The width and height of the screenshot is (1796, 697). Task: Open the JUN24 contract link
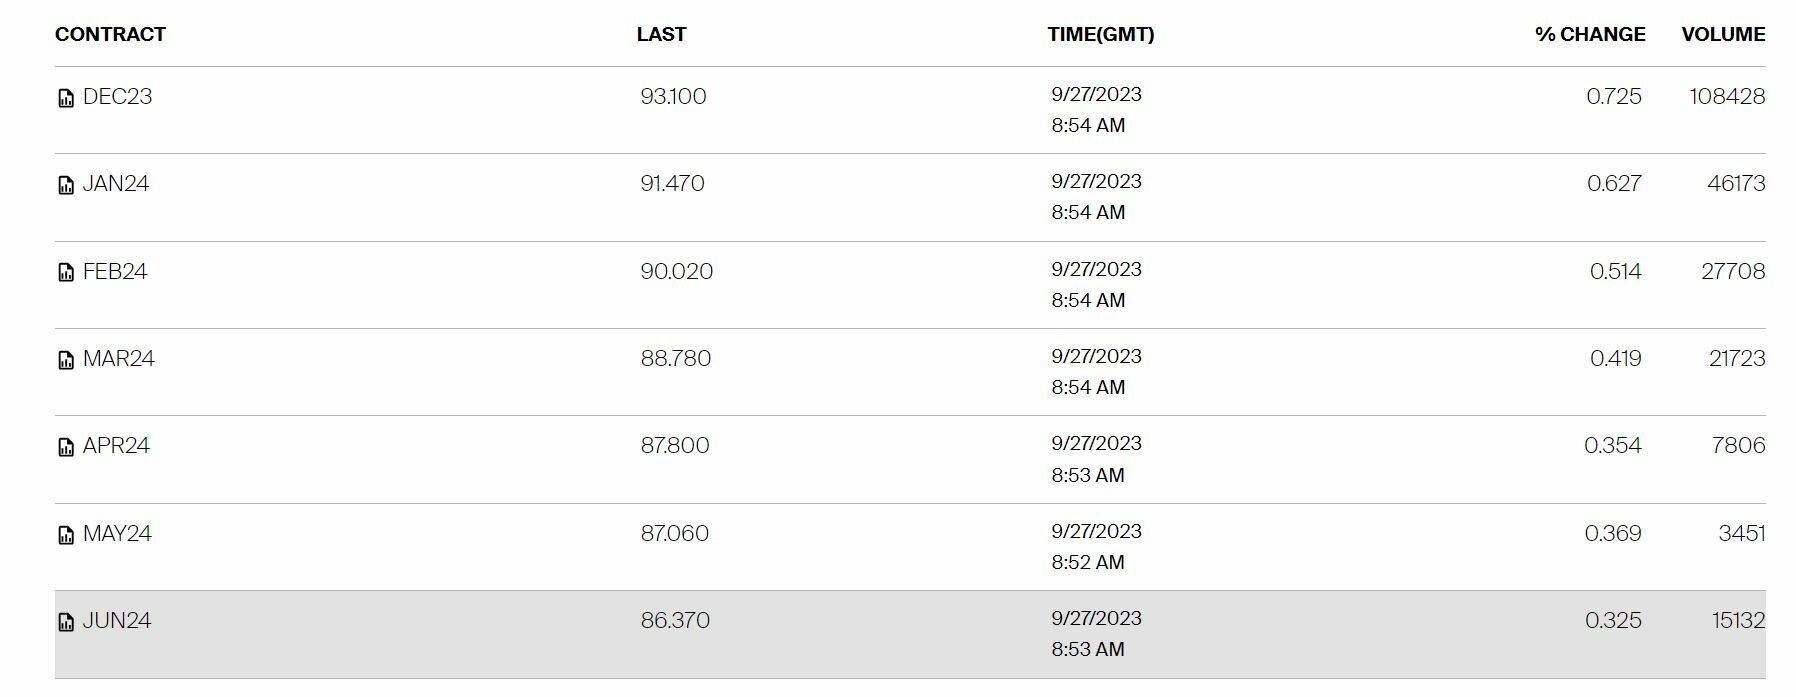pyautogui.click(x=117, y=620)
